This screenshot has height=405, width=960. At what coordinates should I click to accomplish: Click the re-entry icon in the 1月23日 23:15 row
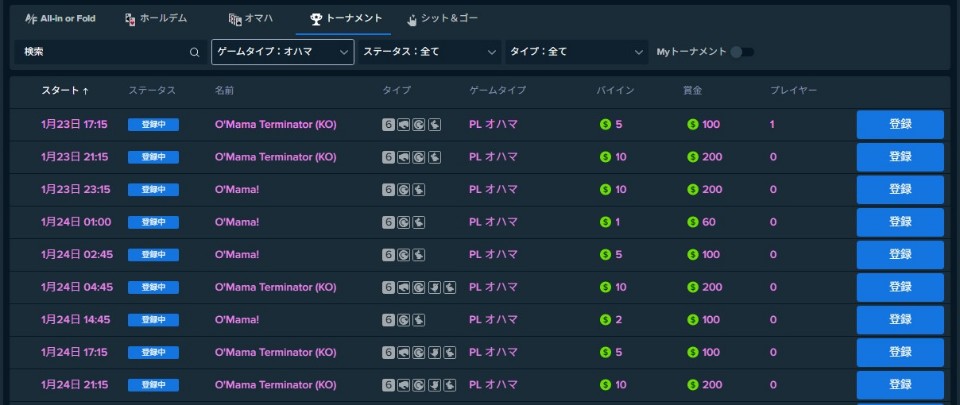click(403, 190)
